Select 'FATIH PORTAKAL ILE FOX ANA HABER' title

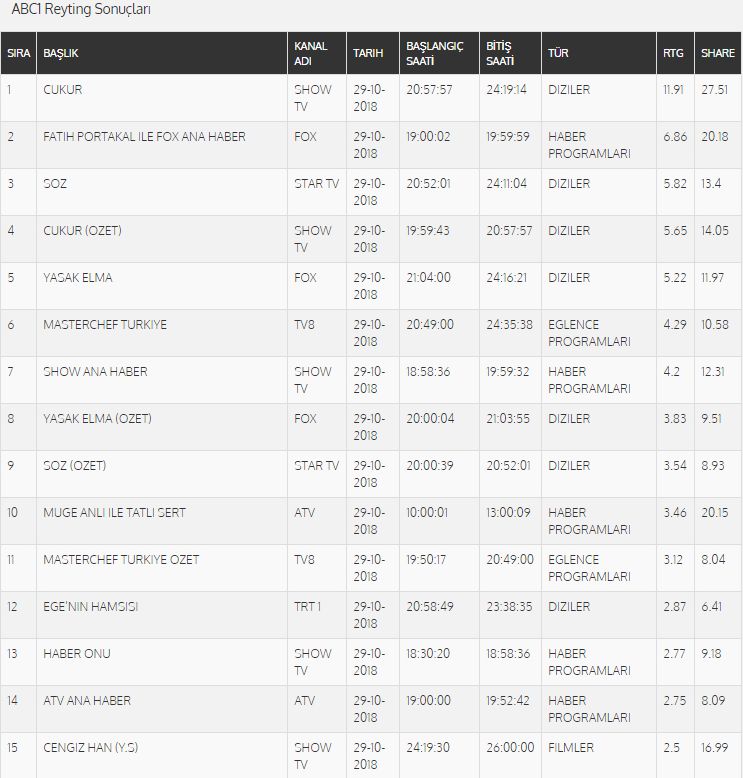(x=144, y=137)
